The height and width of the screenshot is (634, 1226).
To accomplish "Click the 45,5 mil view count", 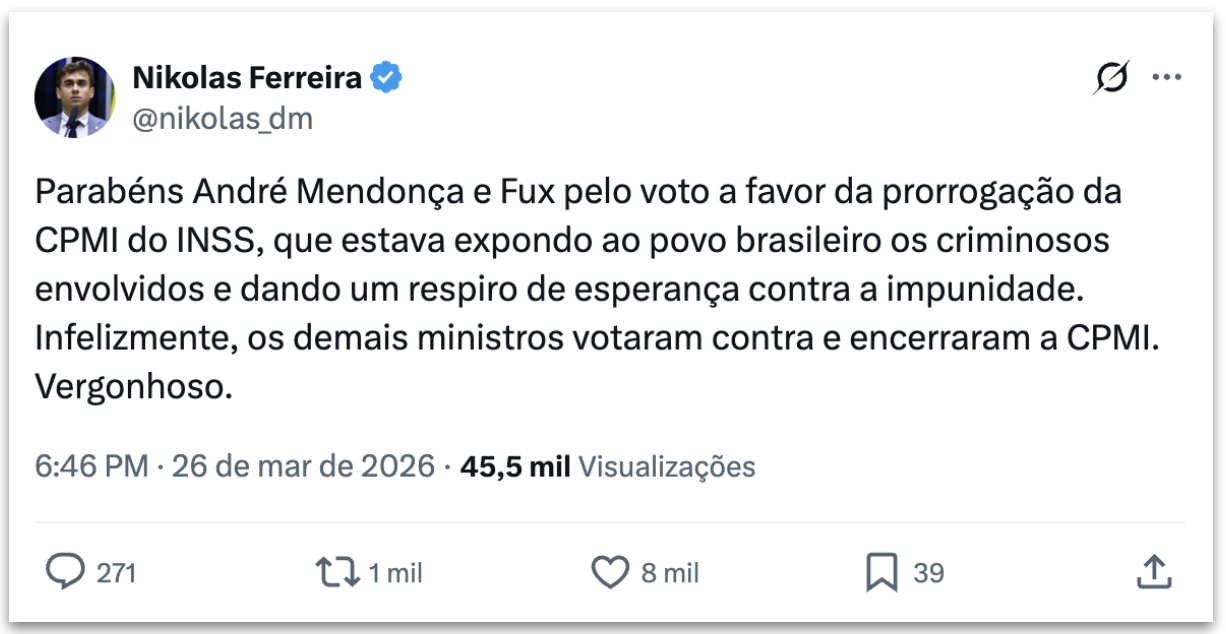I will tap(515, 466).
